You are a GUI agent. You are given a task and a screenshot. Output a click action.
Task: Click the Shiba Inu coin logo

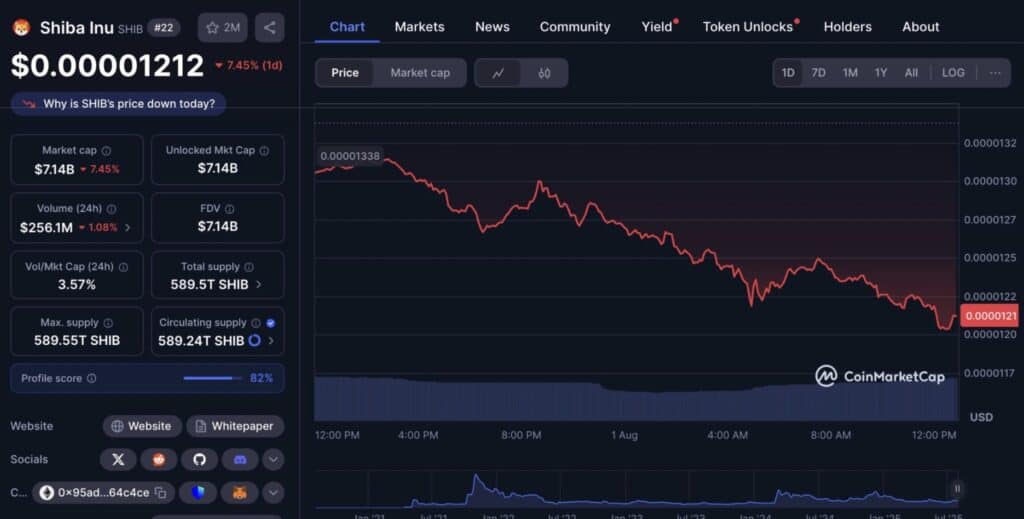(x=22, y=27)
